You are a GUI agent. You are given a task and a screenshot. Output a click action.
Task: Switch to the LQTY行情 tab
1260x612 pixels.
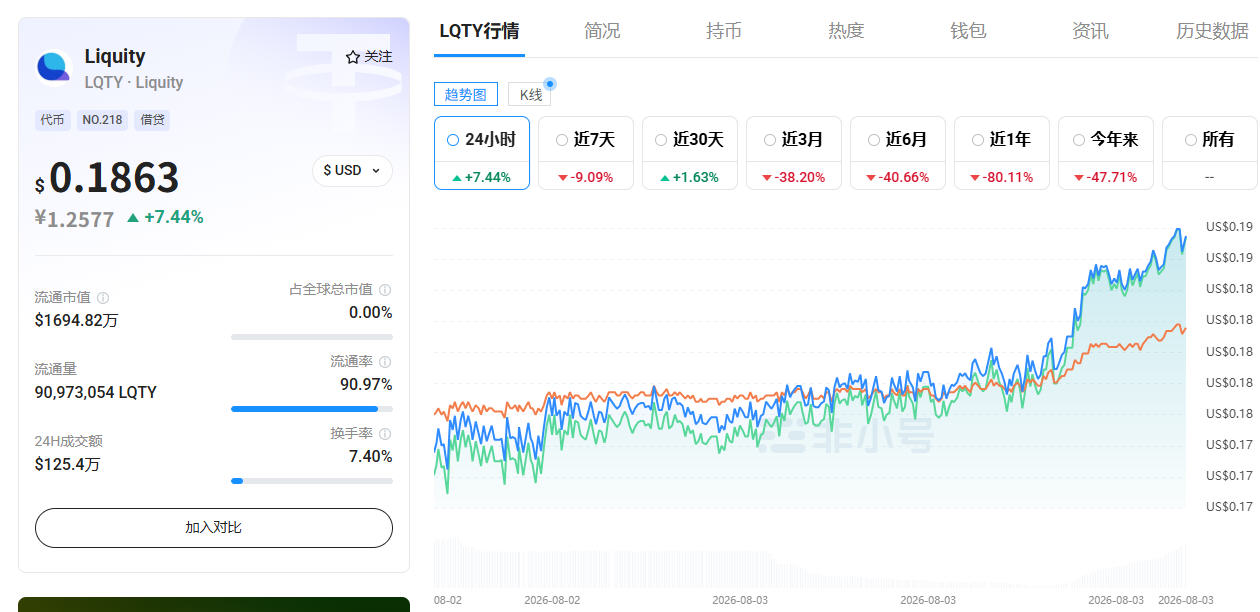(479, 31)
